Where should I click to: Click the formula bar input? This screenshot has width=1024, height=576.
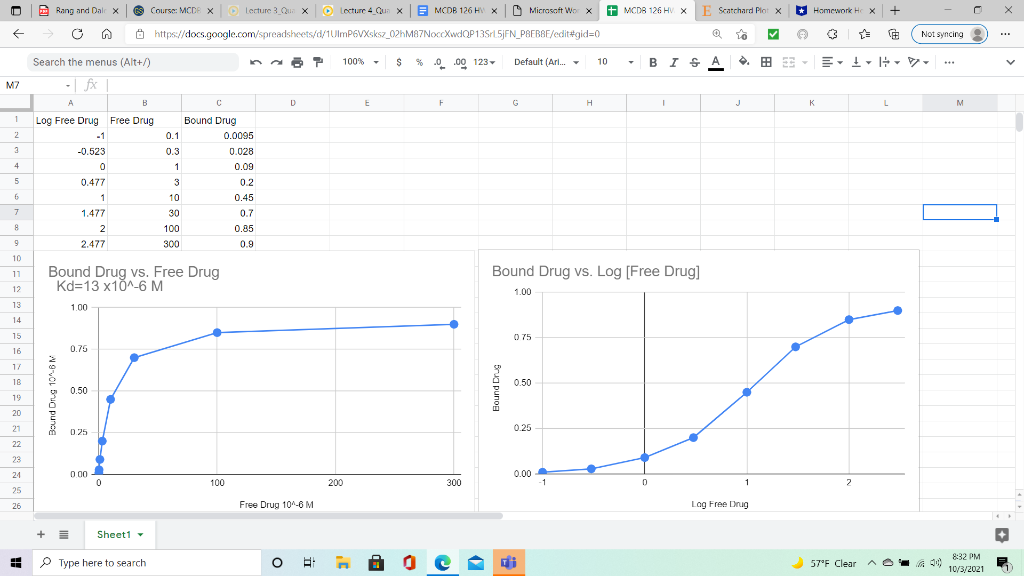coord(562,85)
